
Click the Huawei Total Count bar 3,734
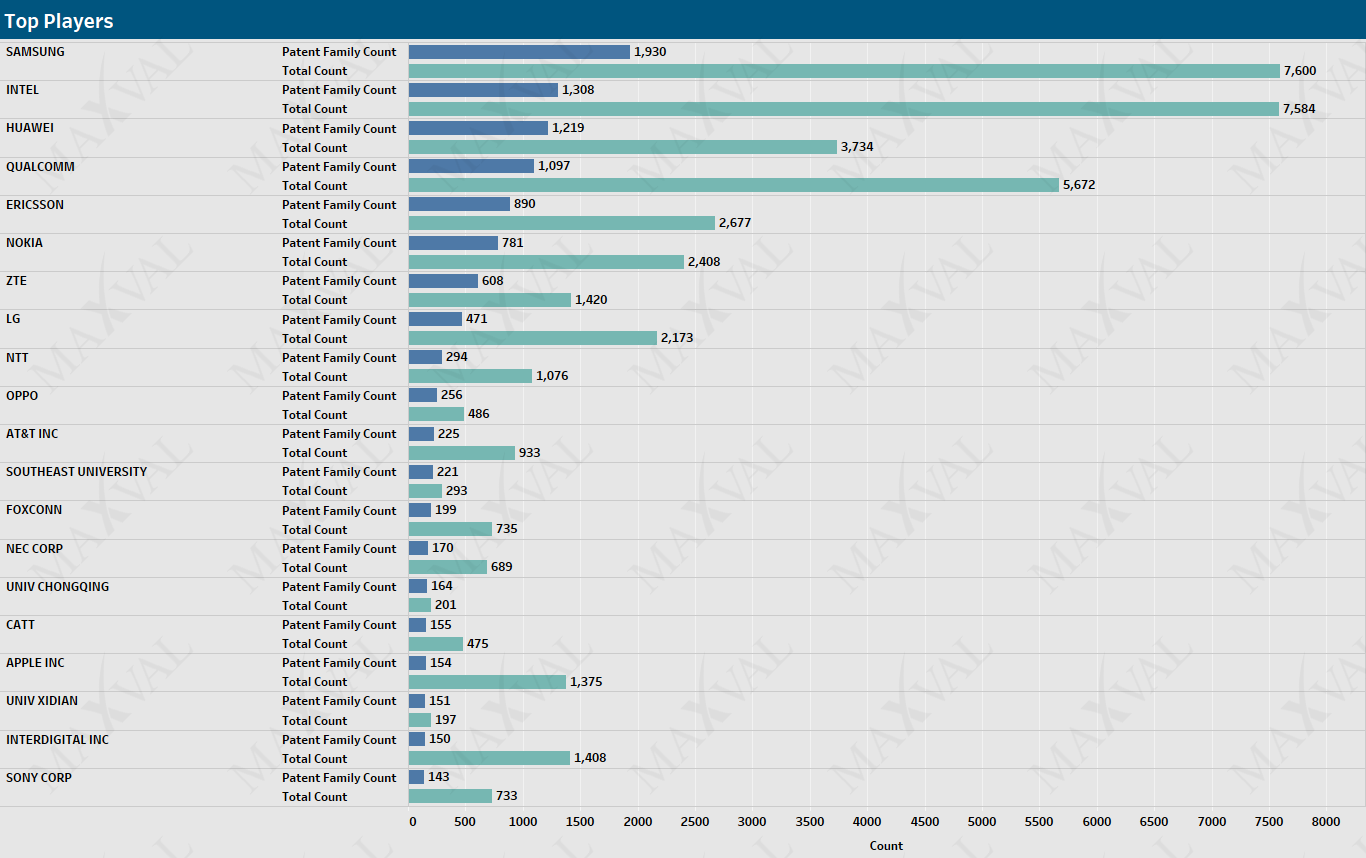coord(623,147)
